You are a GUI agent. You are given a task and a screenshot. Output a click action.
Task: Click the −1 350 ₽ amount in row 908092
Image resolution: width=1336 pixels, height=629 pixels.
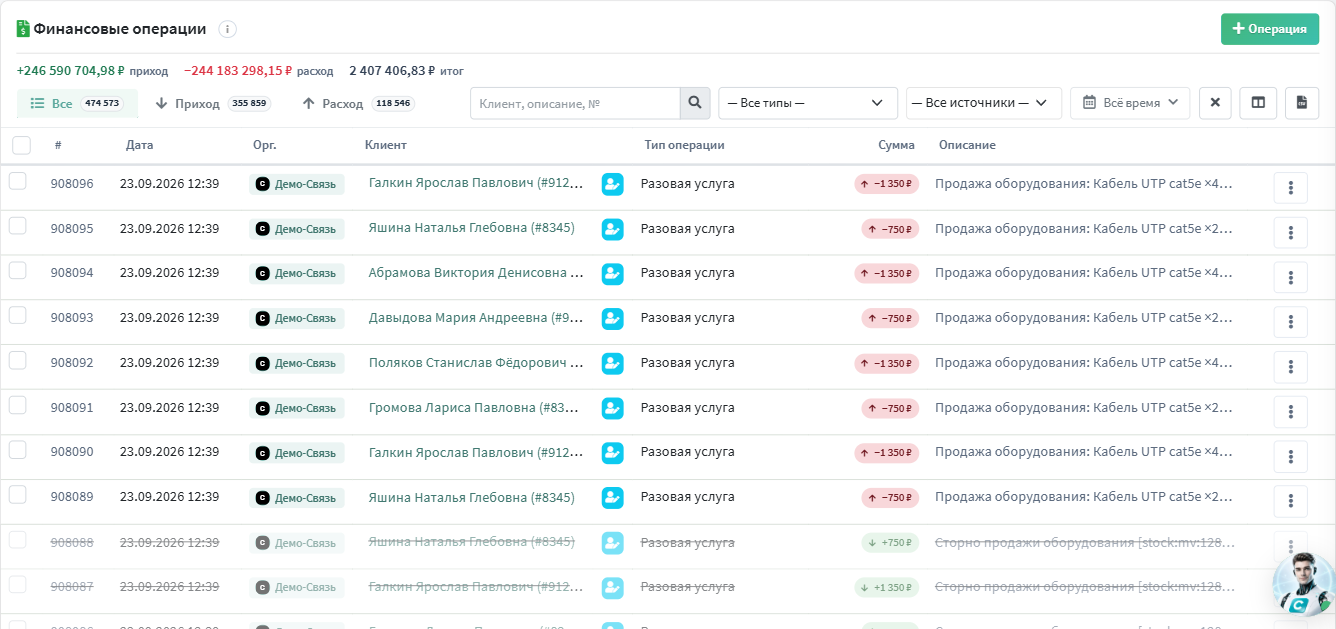click(886, 363)
